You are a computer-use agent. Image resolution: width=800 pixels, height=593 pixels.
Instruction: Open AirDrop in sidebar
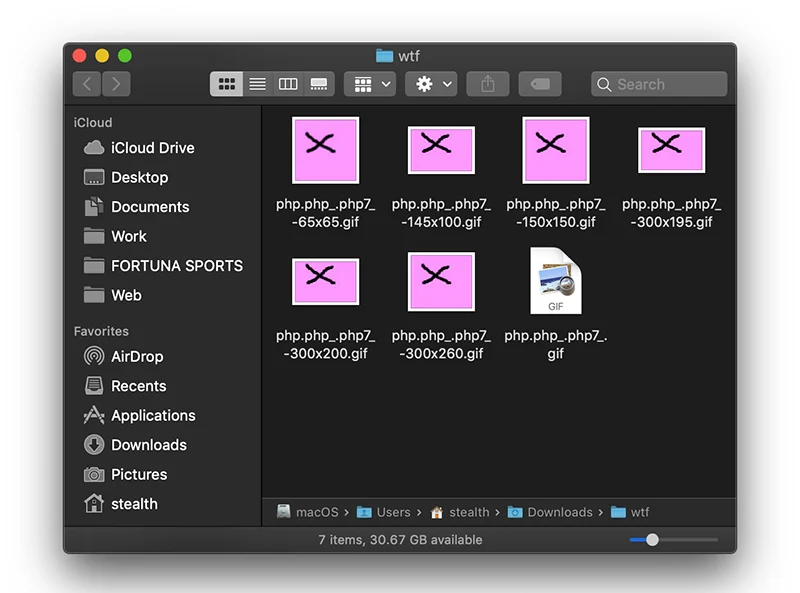click(x=123, y=356)
